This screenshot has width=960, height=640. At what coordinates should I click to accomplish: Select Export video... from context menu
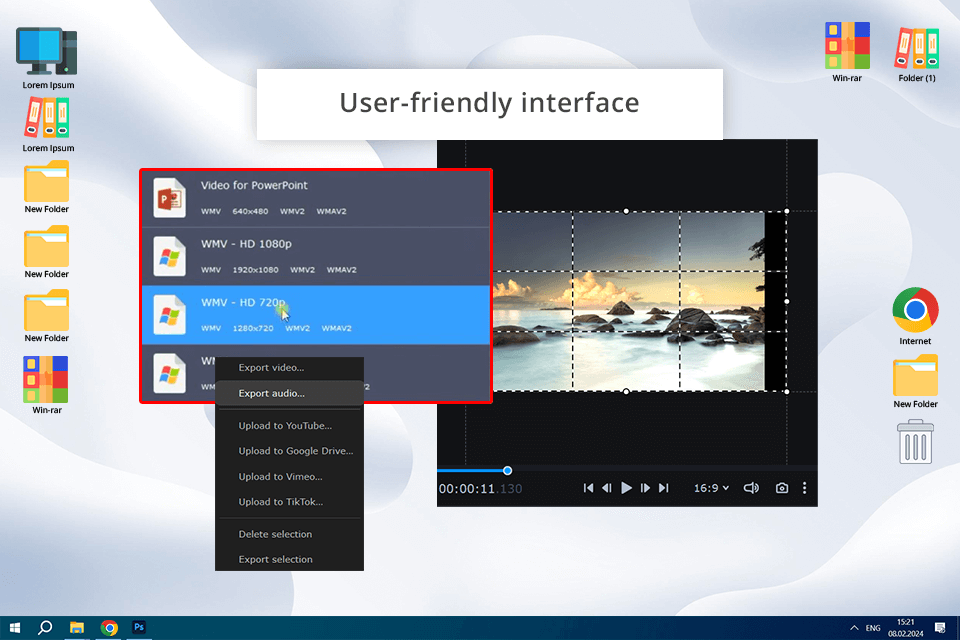(x=271, y=368)
